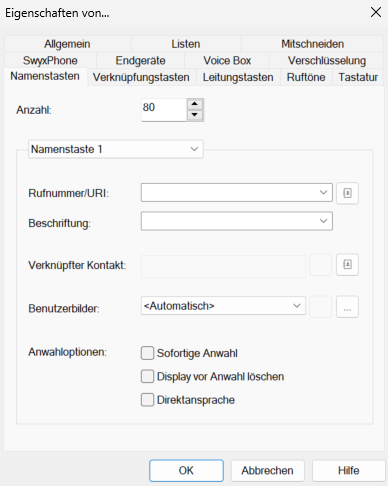
Task: Click contact icon beside Verknüpfter Kontakt
Action: pyautogui.click(x=347, y=265)
